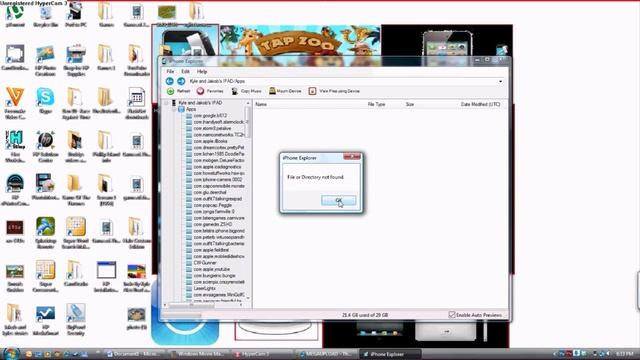Select the com.popcap.Peggle folder

pyautogui.click(x=209, y=205)
